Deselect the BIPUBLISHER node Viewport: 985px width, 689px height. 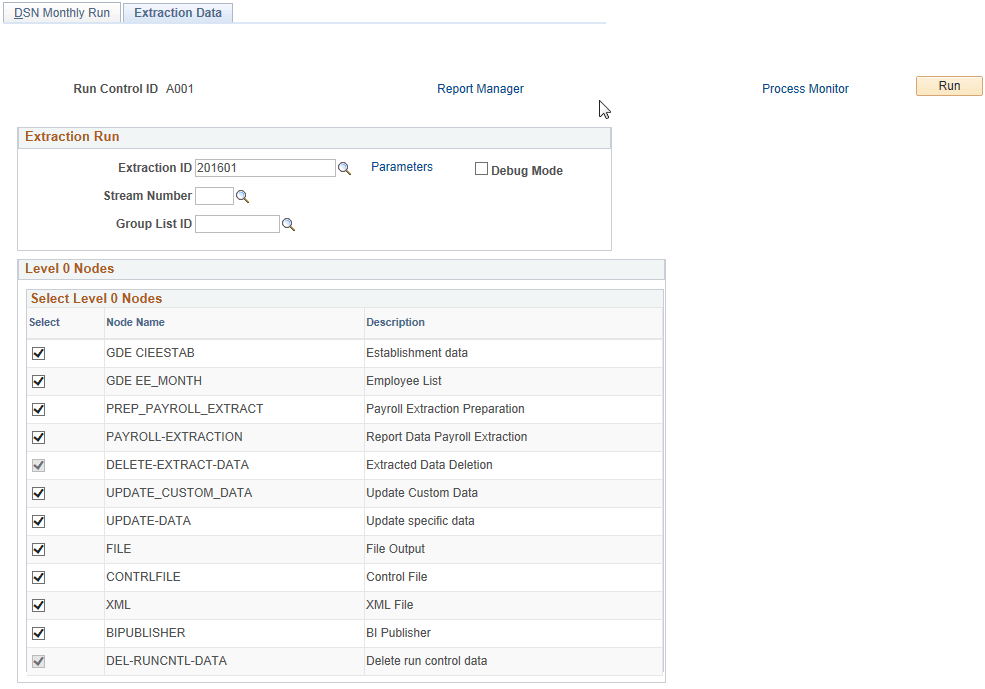(x=38, y=633)
